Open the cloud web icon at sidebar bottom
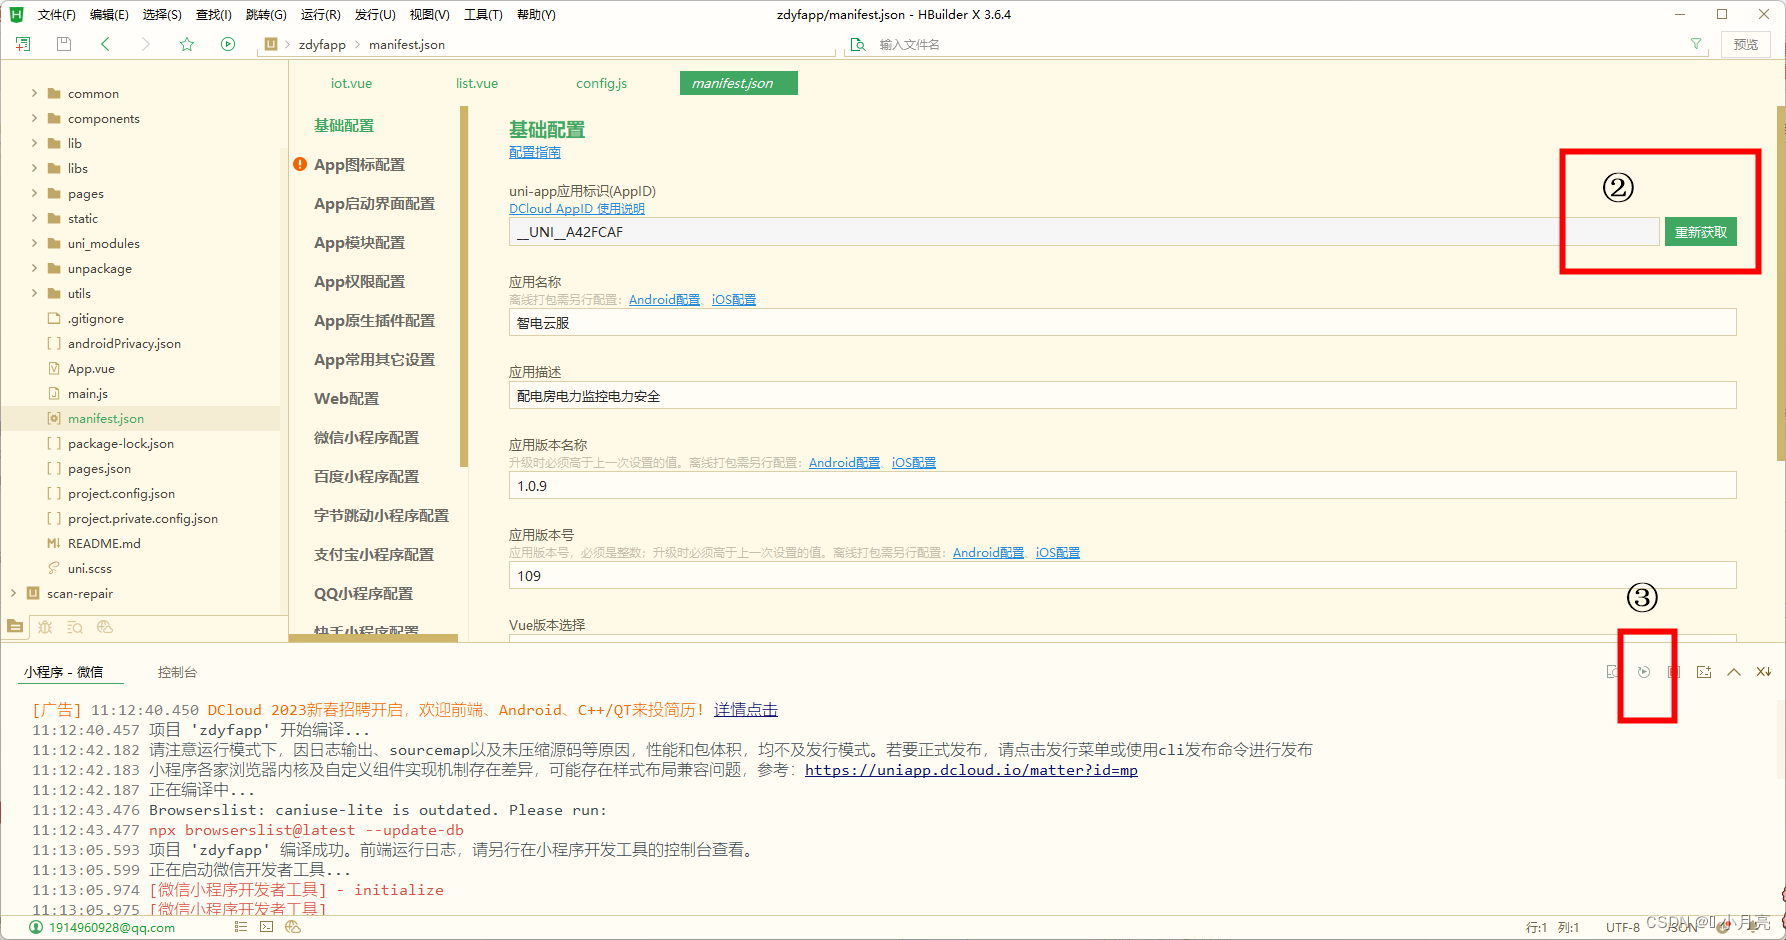The width and height of the screenshot is (1786, 940). point(105,627)
